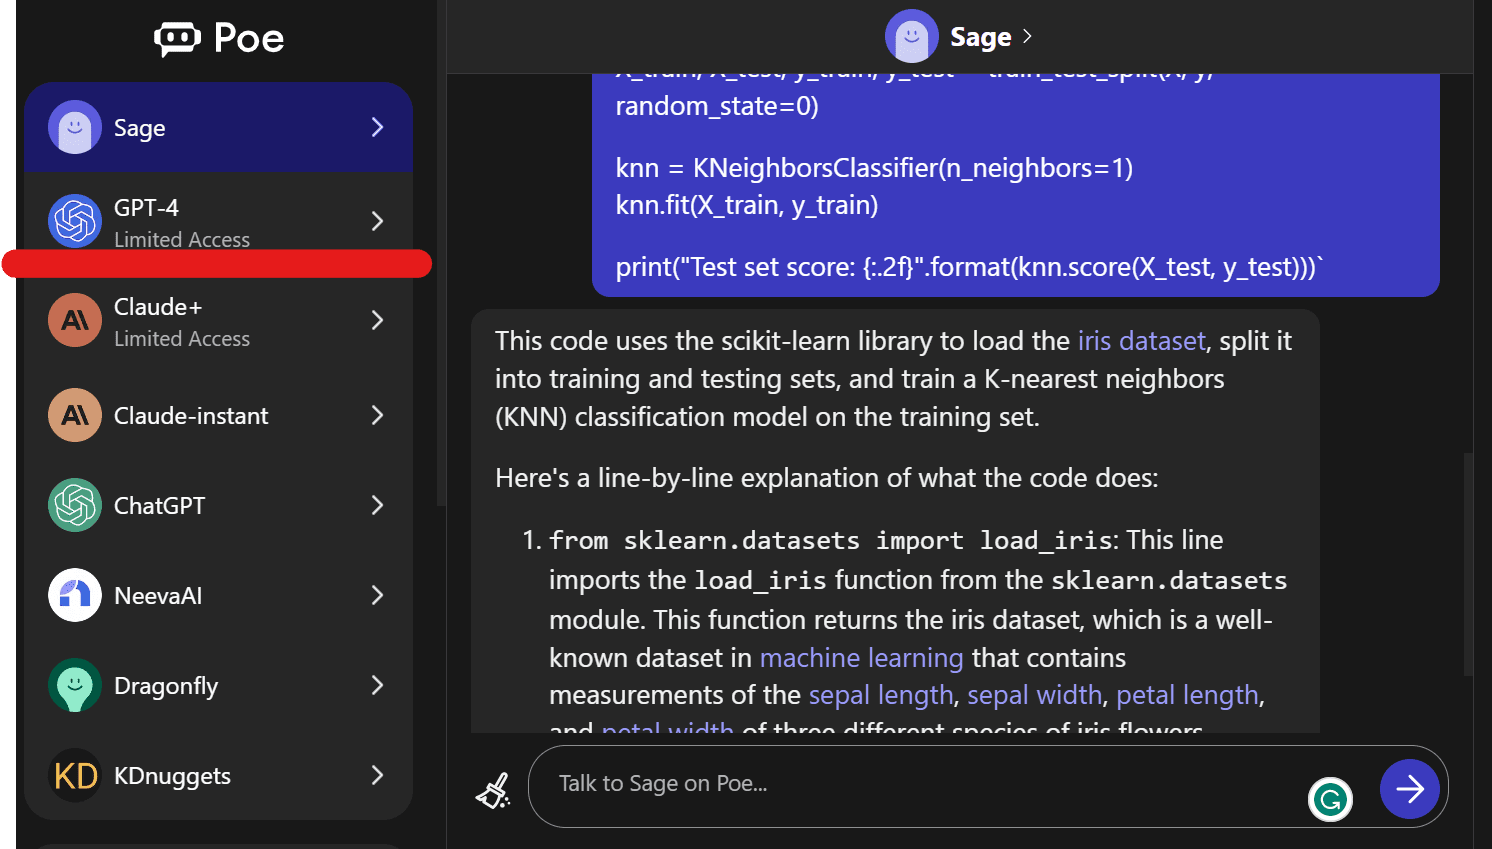Click the Claude-instant avatar icon
Viewport: 1492px width, 849px height.
tap(75, 415)
